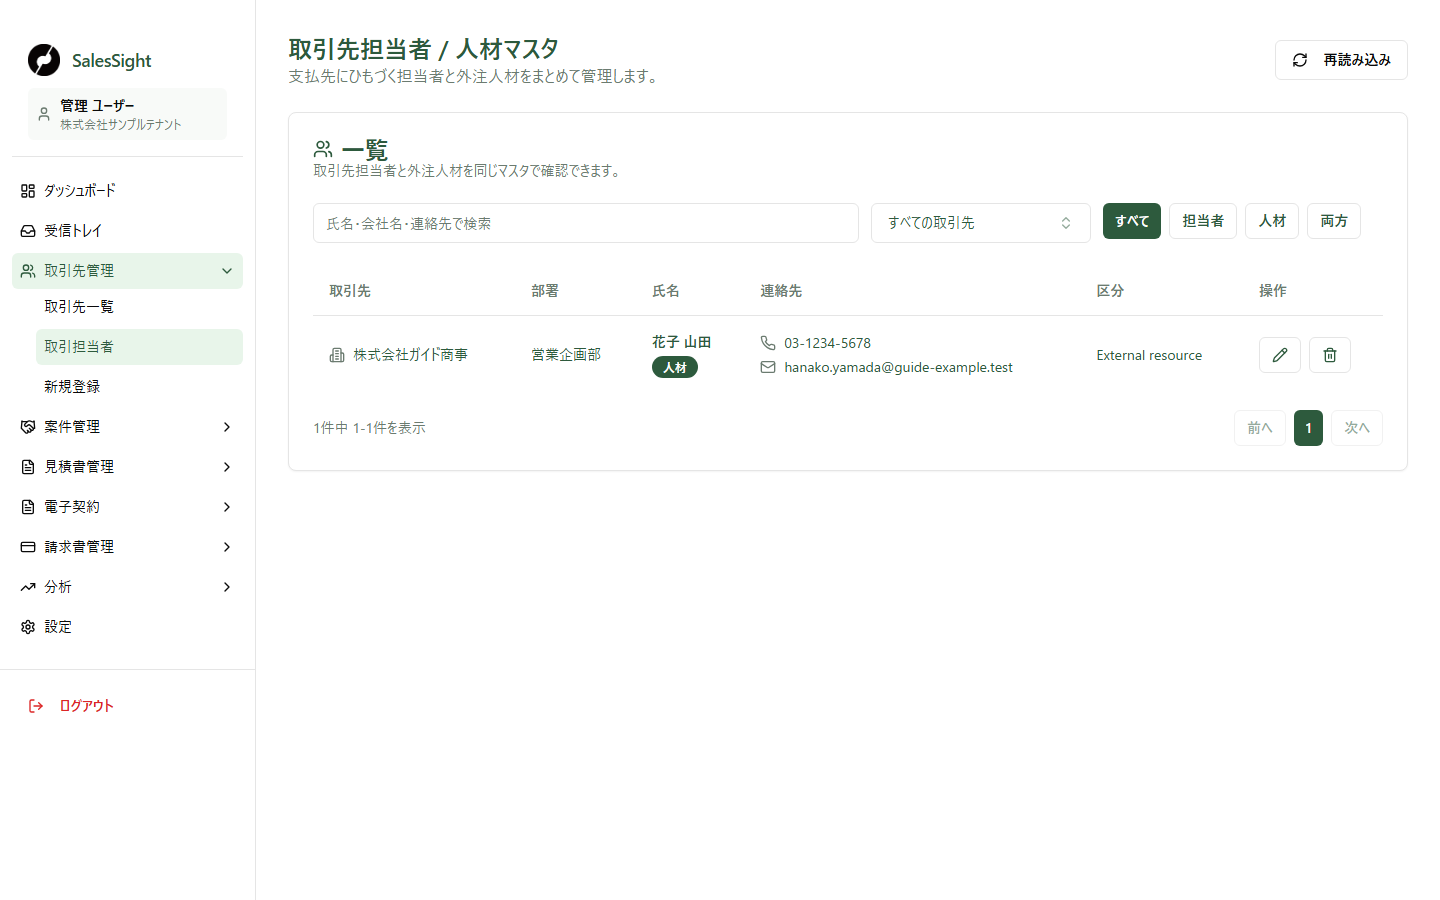Click the 分析 trend chart icon
The image size is (1440, 900).
pyautogui.click(x=28, y=587)
